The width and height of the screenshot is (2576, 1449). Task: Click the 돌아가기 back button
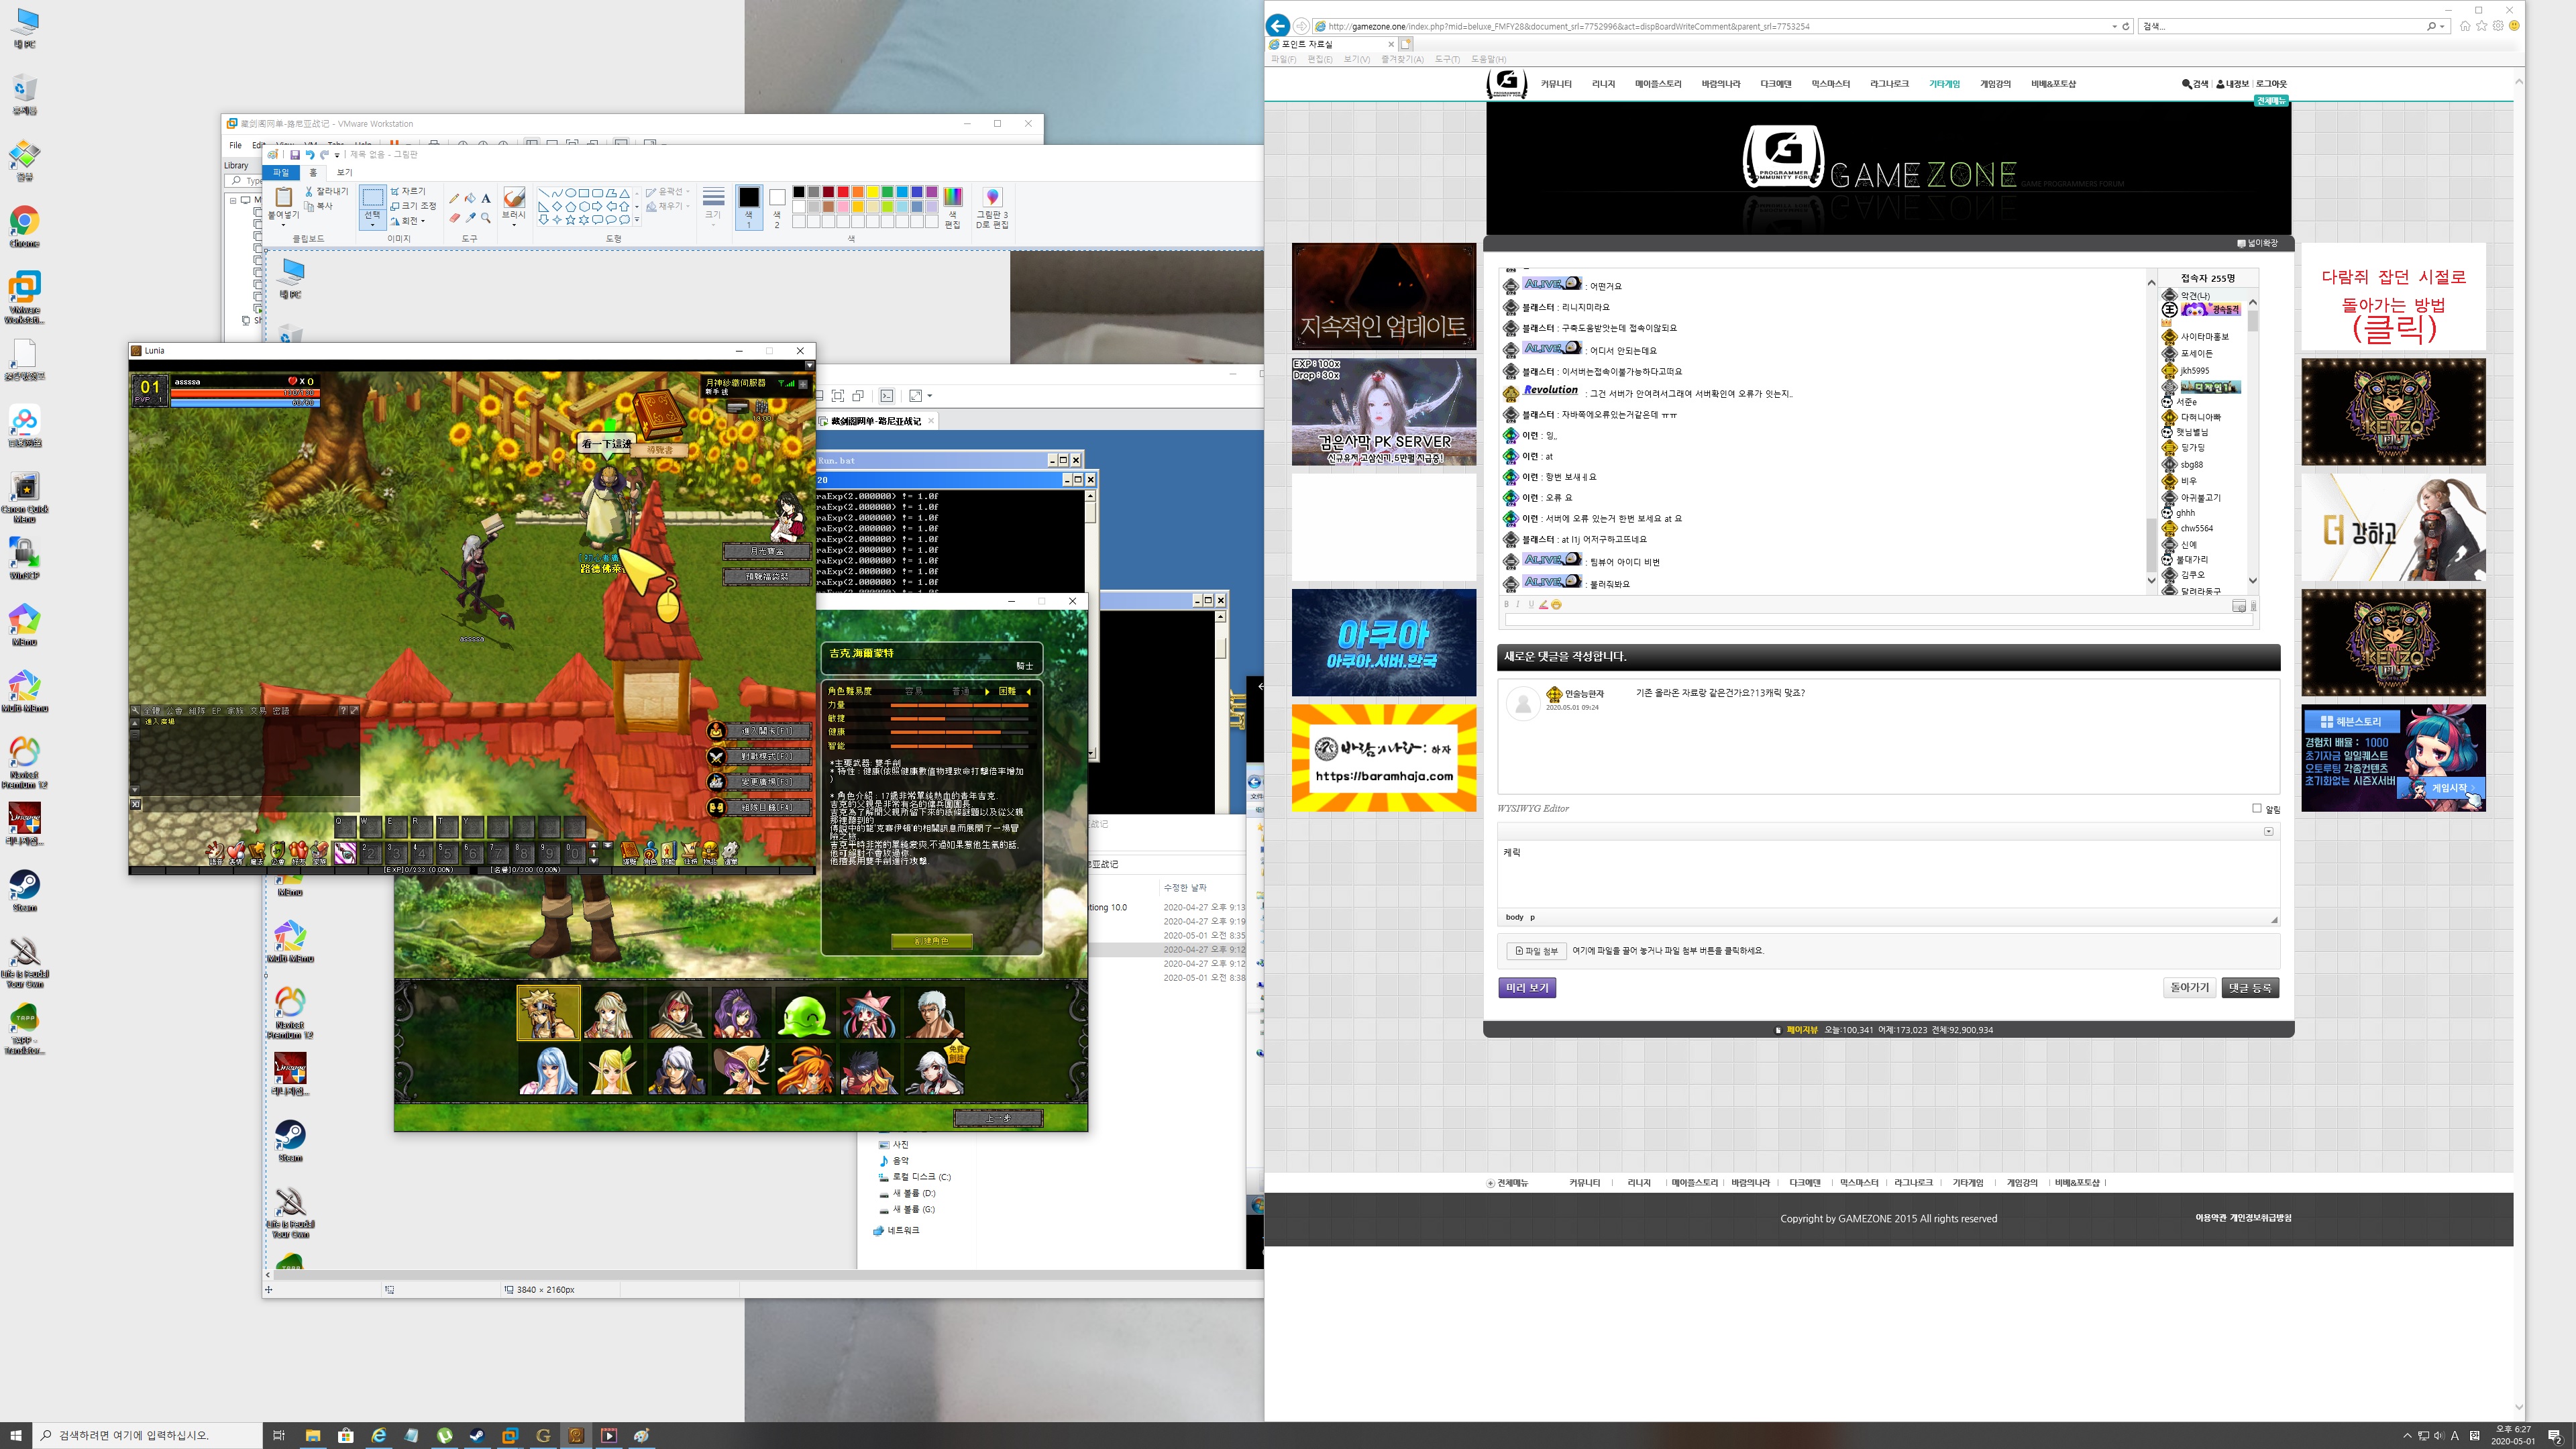[x=2189, y=987]
